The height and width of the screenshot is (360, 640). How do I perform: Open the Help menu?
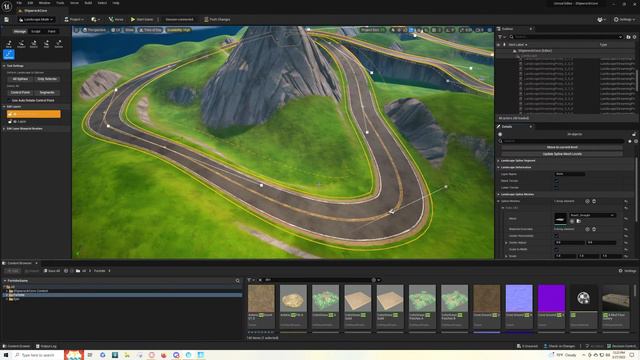click(x=116, y=3)
